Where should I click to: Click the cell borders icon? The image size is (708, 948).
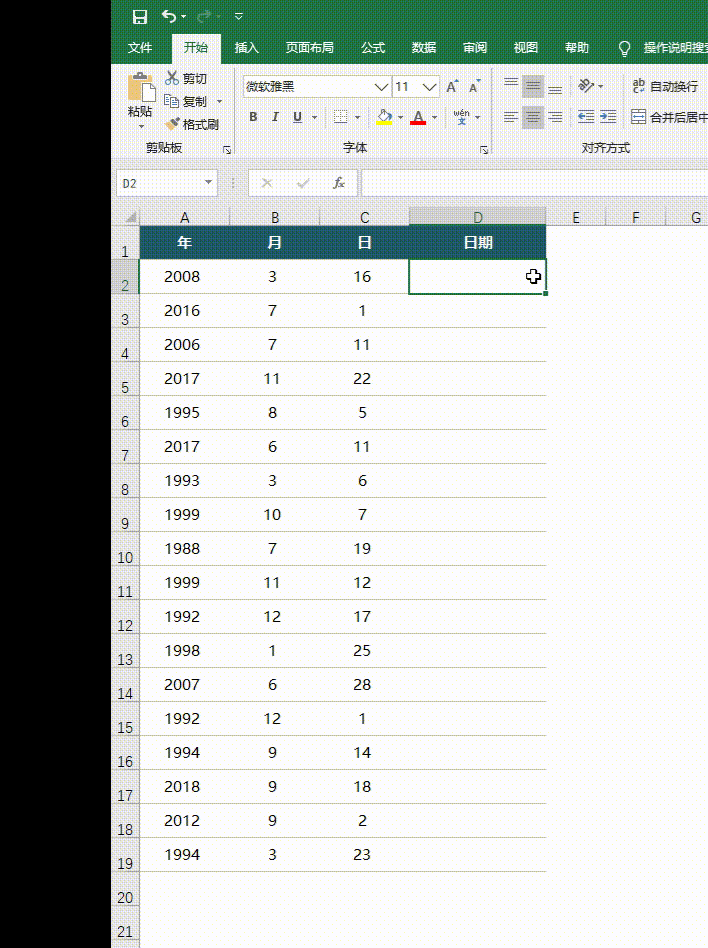pos(341,117)
